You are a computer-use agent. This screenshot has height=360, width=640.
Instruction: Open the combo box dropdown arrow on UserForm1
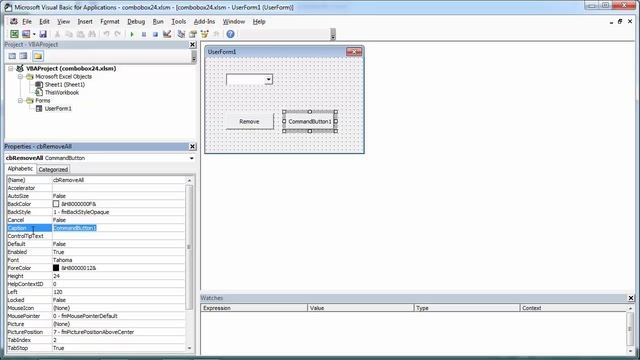[268, 80]
